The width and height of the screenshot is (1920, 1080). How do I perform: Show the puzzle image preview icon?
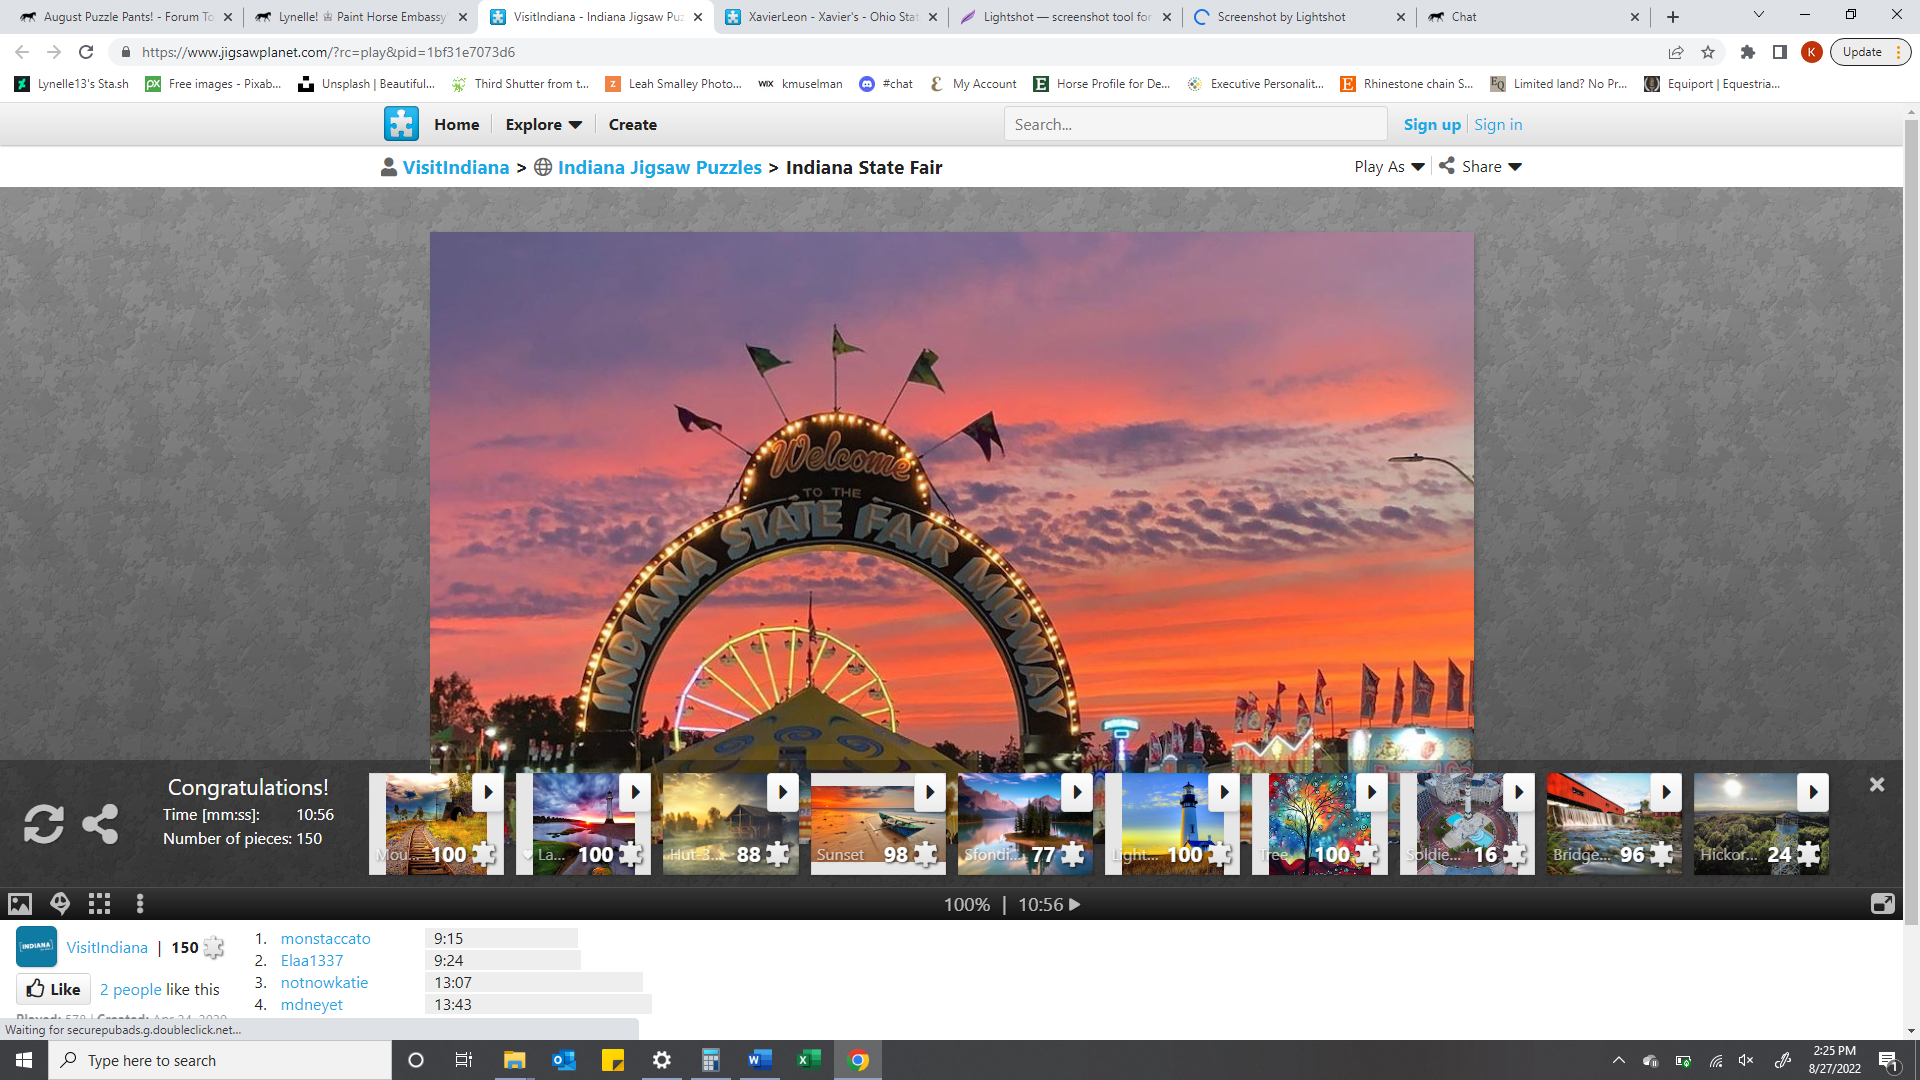click(x=20, y=904)
